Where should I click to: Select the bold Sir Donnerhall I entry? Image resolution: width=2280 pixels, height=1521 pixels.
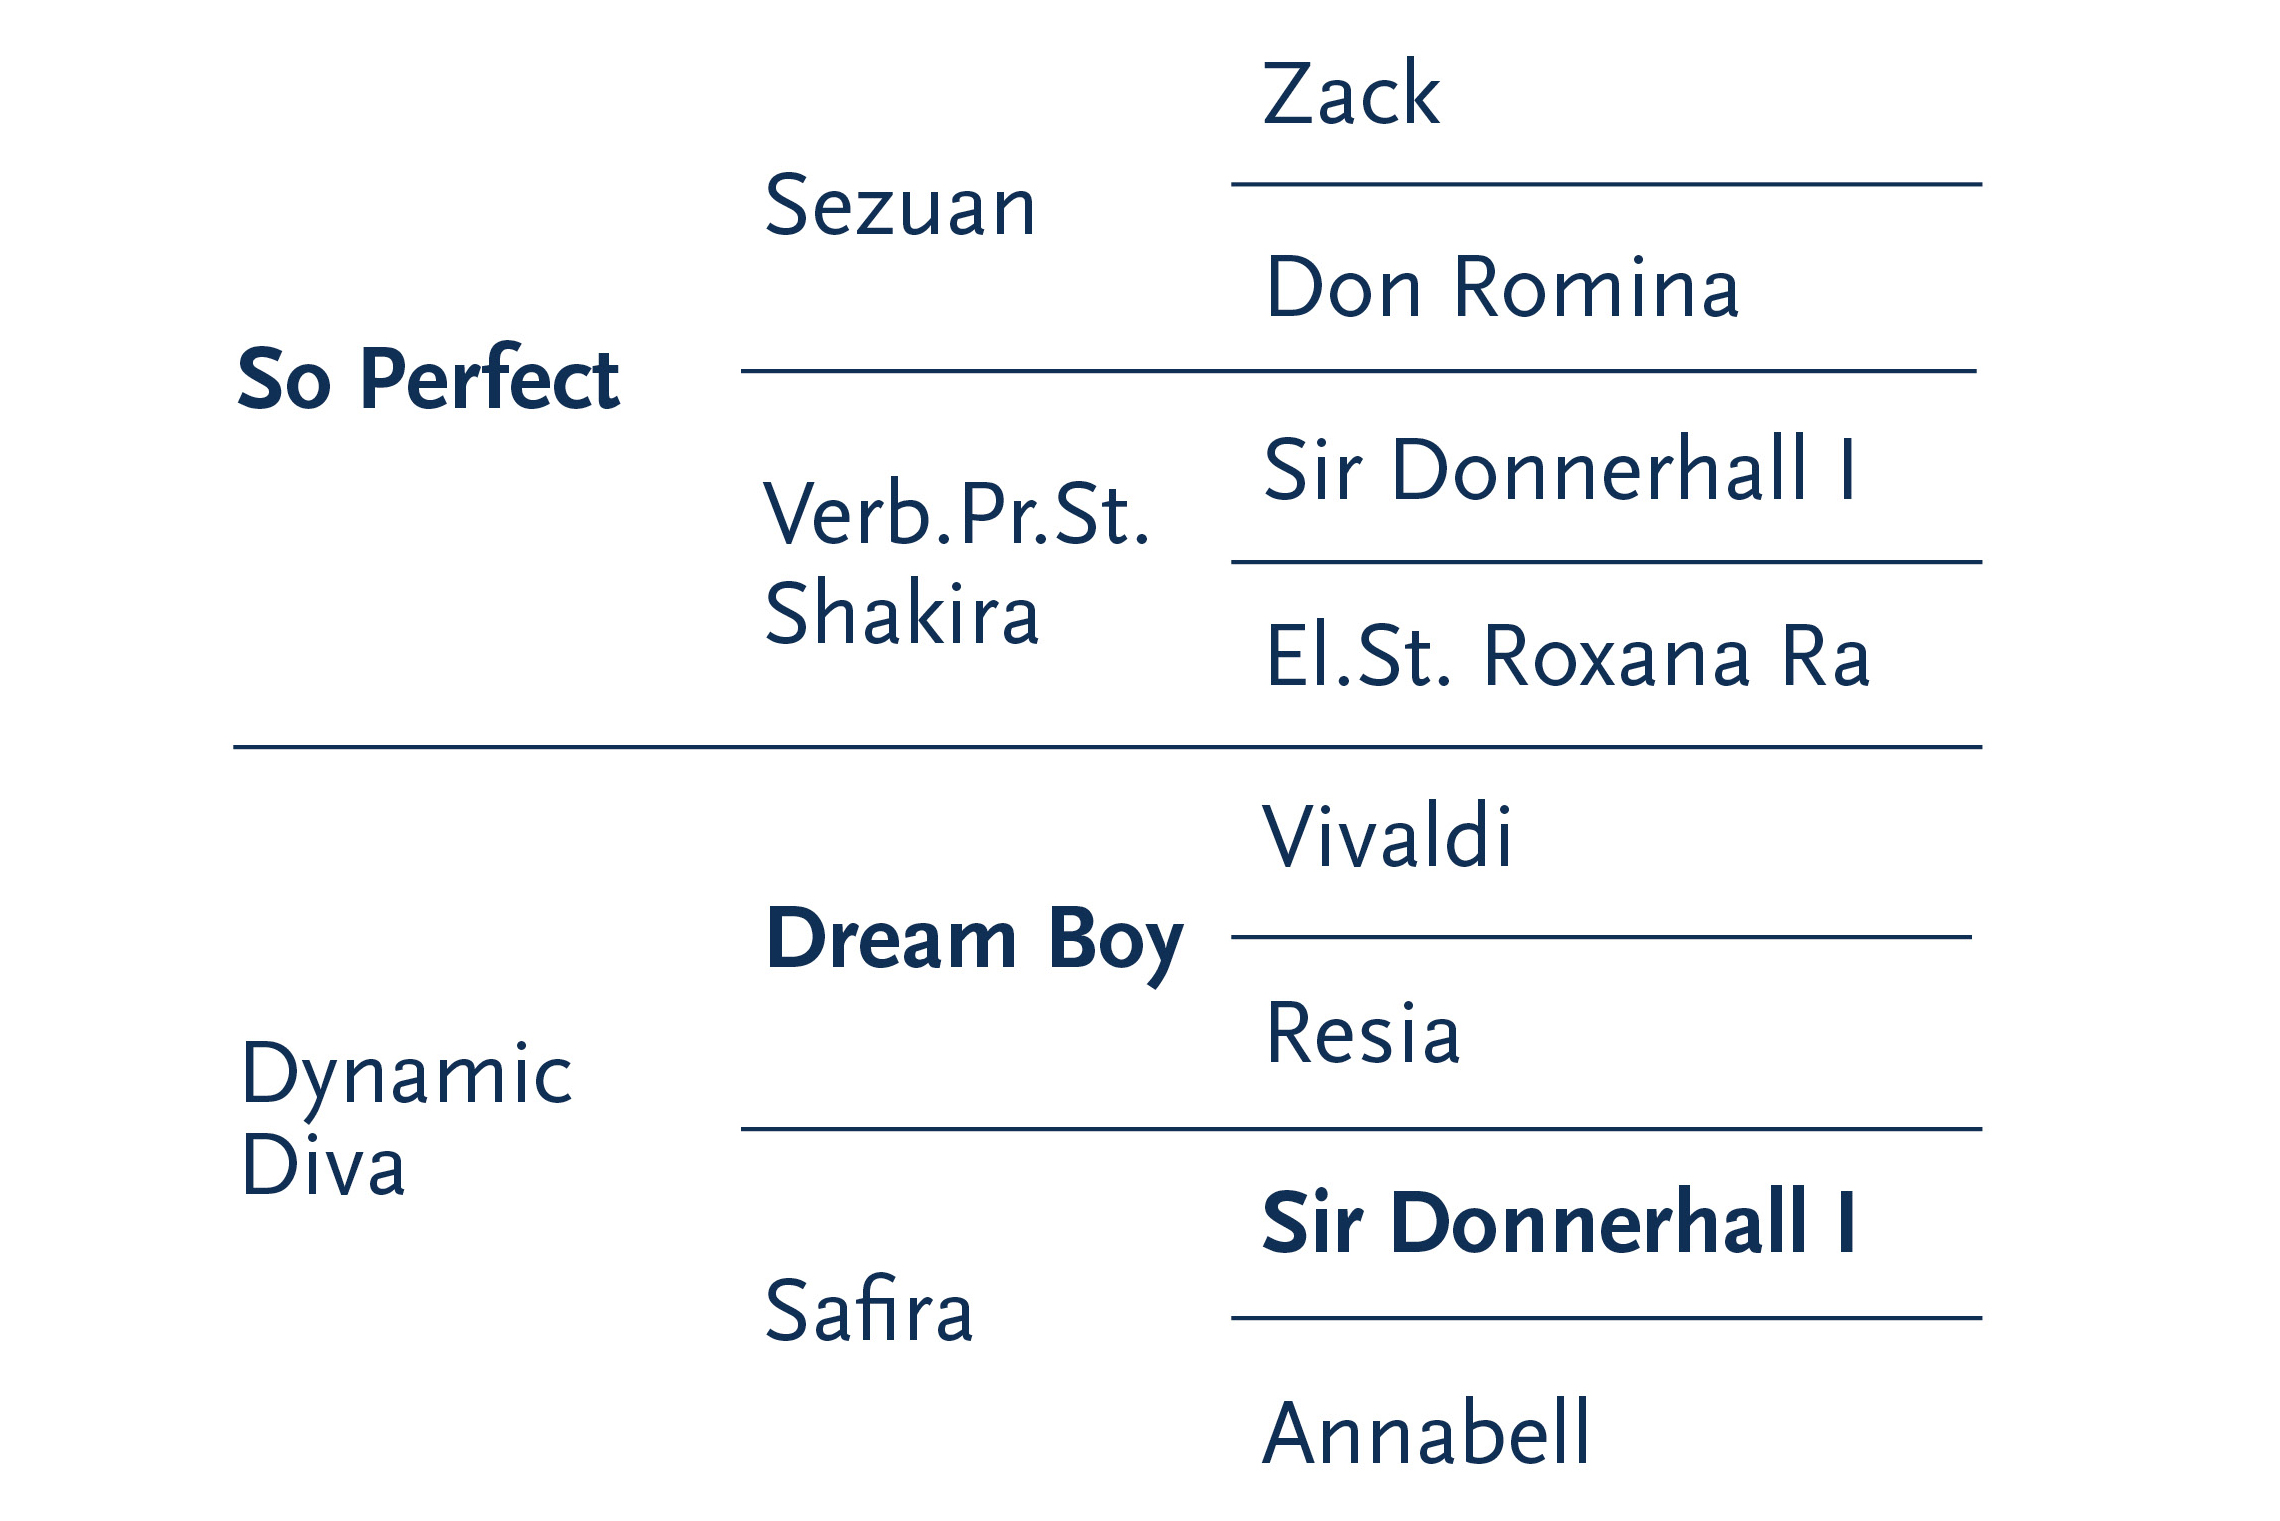coord(1559,1223)
